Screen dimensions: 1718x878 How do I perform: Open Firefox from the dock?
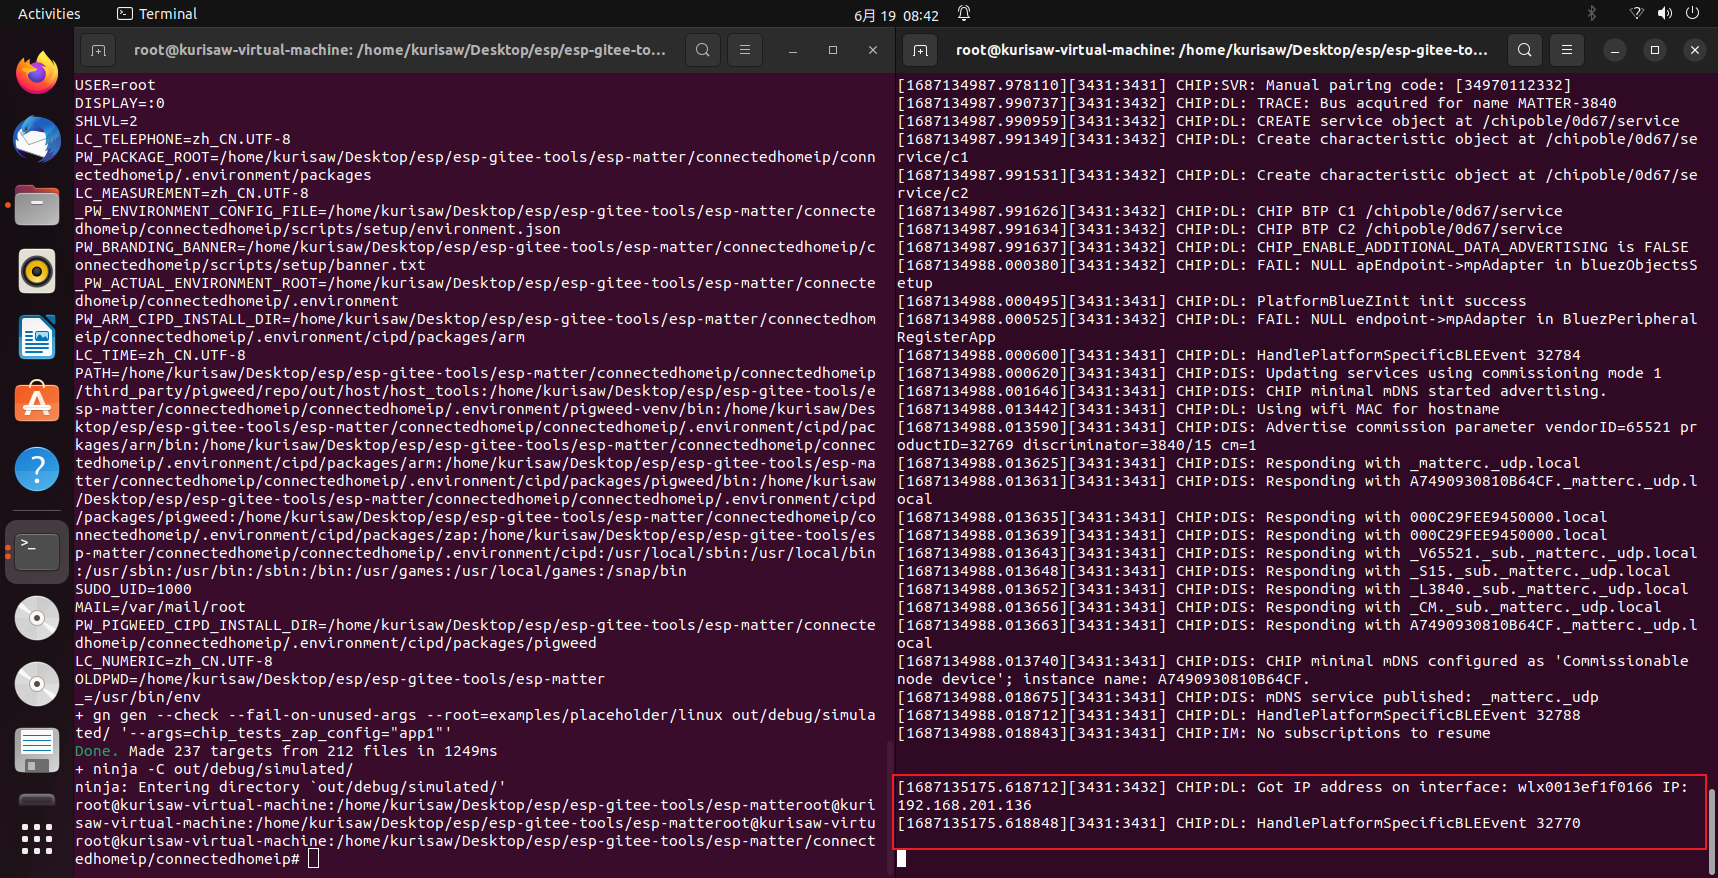37,73
